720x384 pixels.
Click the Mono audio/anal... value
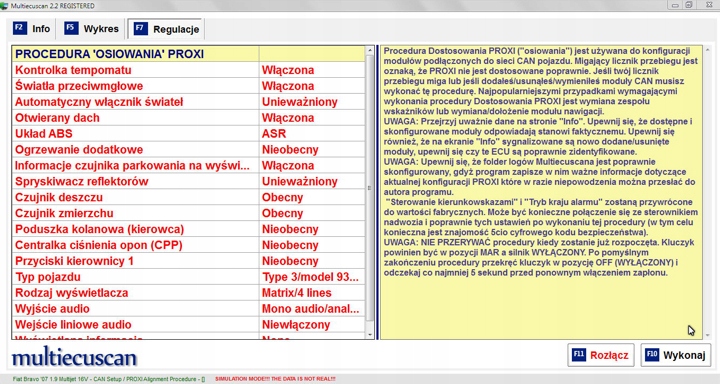coord(312,309)
